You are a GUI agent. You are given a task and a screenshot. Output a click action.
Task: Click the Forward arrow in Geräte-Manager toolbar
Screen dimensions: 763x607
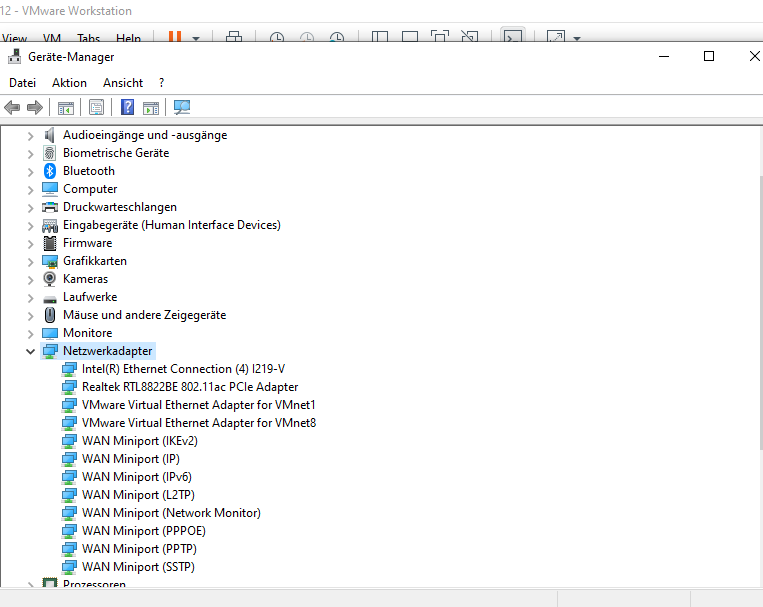[x=35, y=107]
